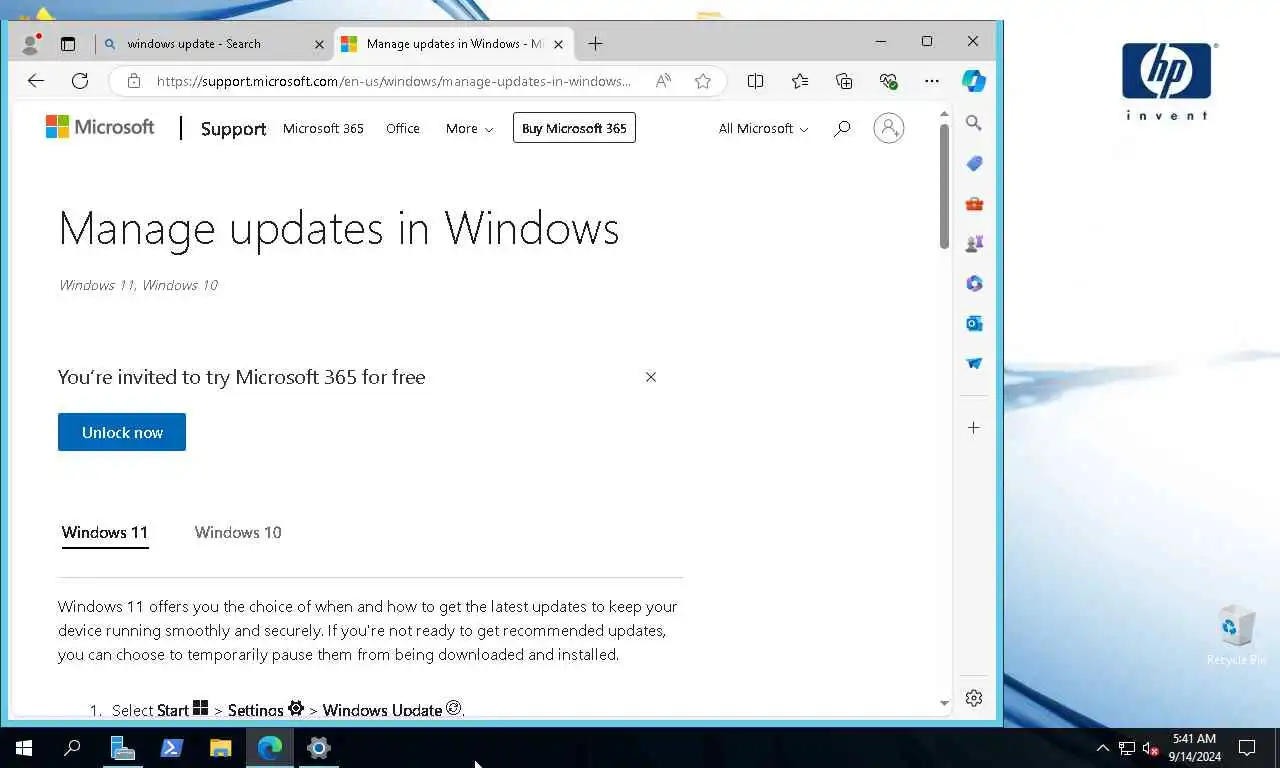Screen dimensions: 1280x768
Task: Click the Buy Microsoft 365 button
Action: [x=574, y=128]
